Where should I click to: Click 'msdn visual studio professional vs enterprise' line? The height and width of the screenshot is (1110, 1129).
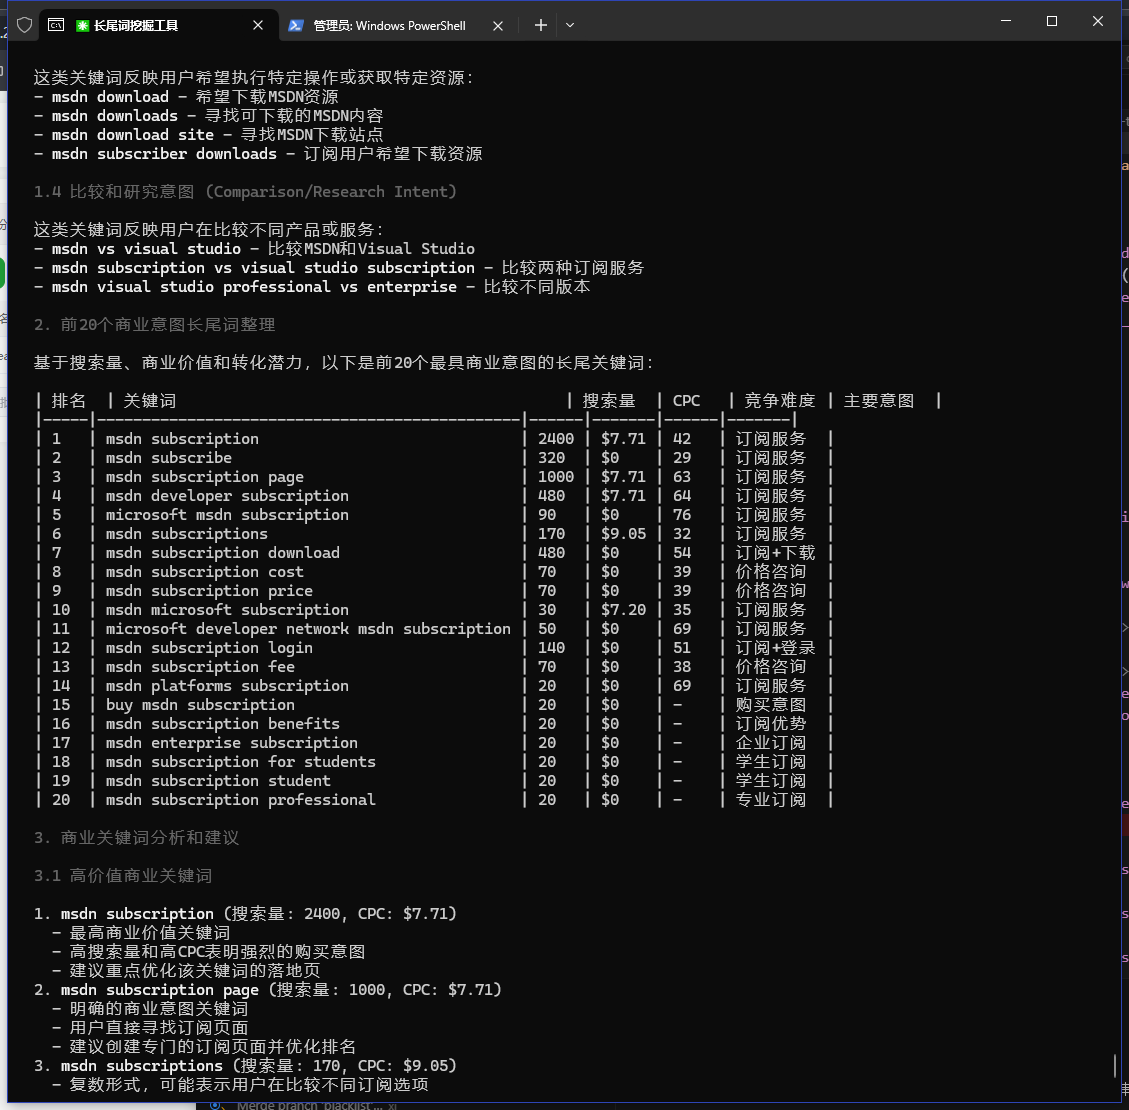click(x=312, y=286)
